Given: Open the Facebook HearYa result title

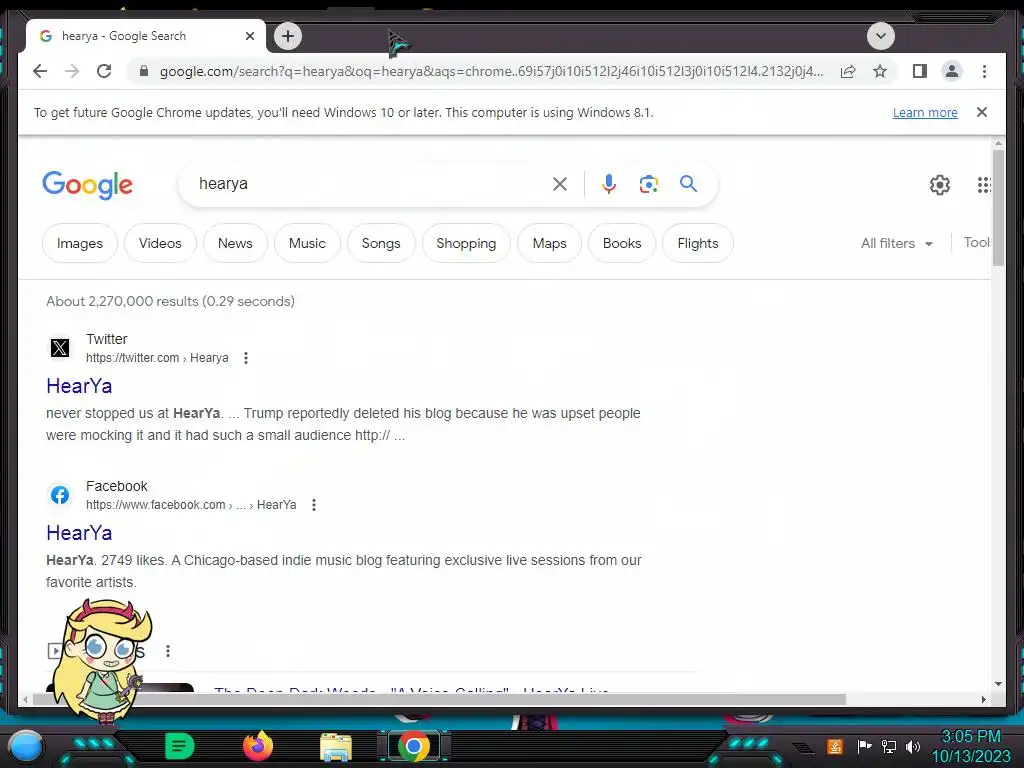Looking at the screenshot, I should pyautogui.click(x=79, y=533).
